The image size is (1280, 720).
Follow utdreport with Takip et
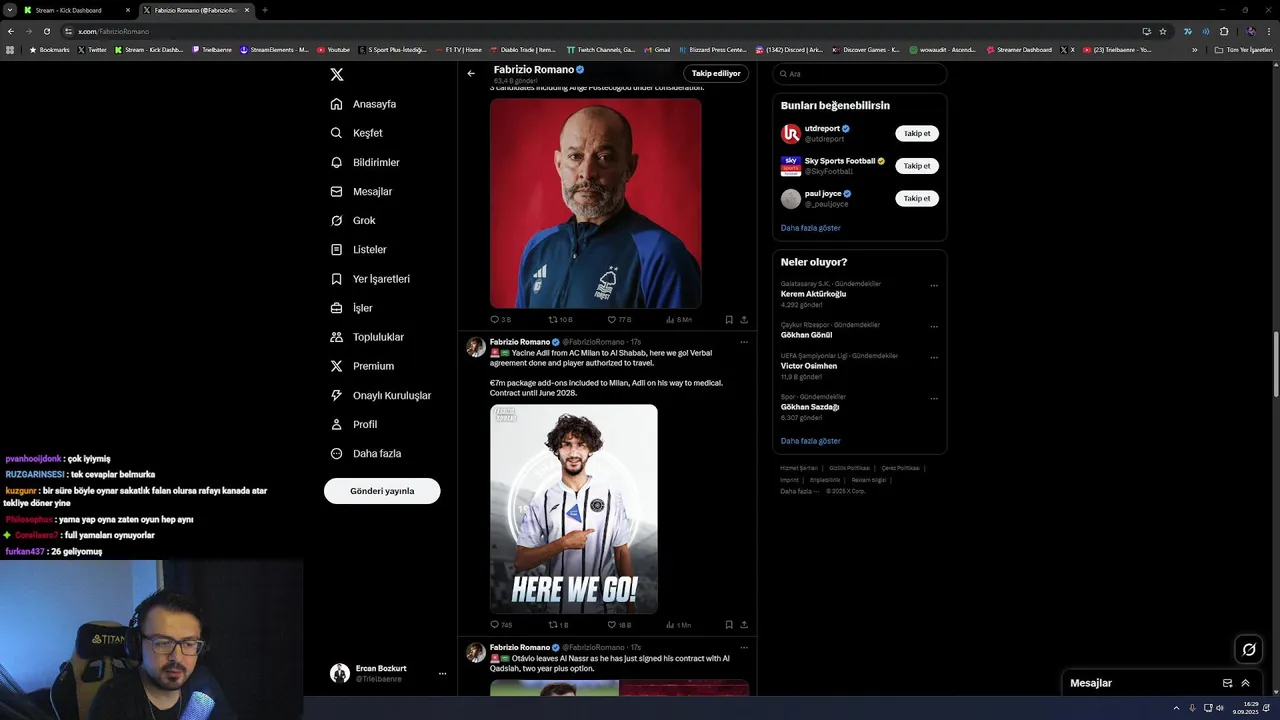(x=917, y=133)
